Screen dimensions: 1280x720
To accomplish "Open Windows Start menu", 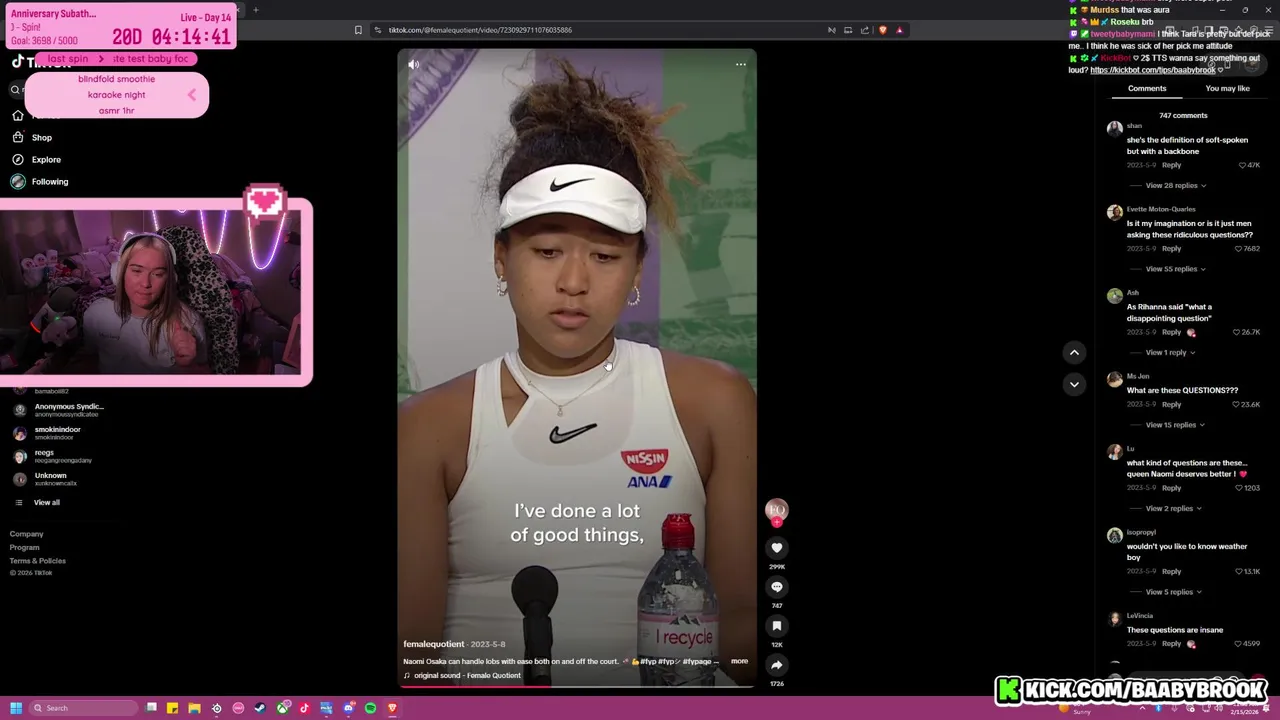I will click(x=16, y=708).
